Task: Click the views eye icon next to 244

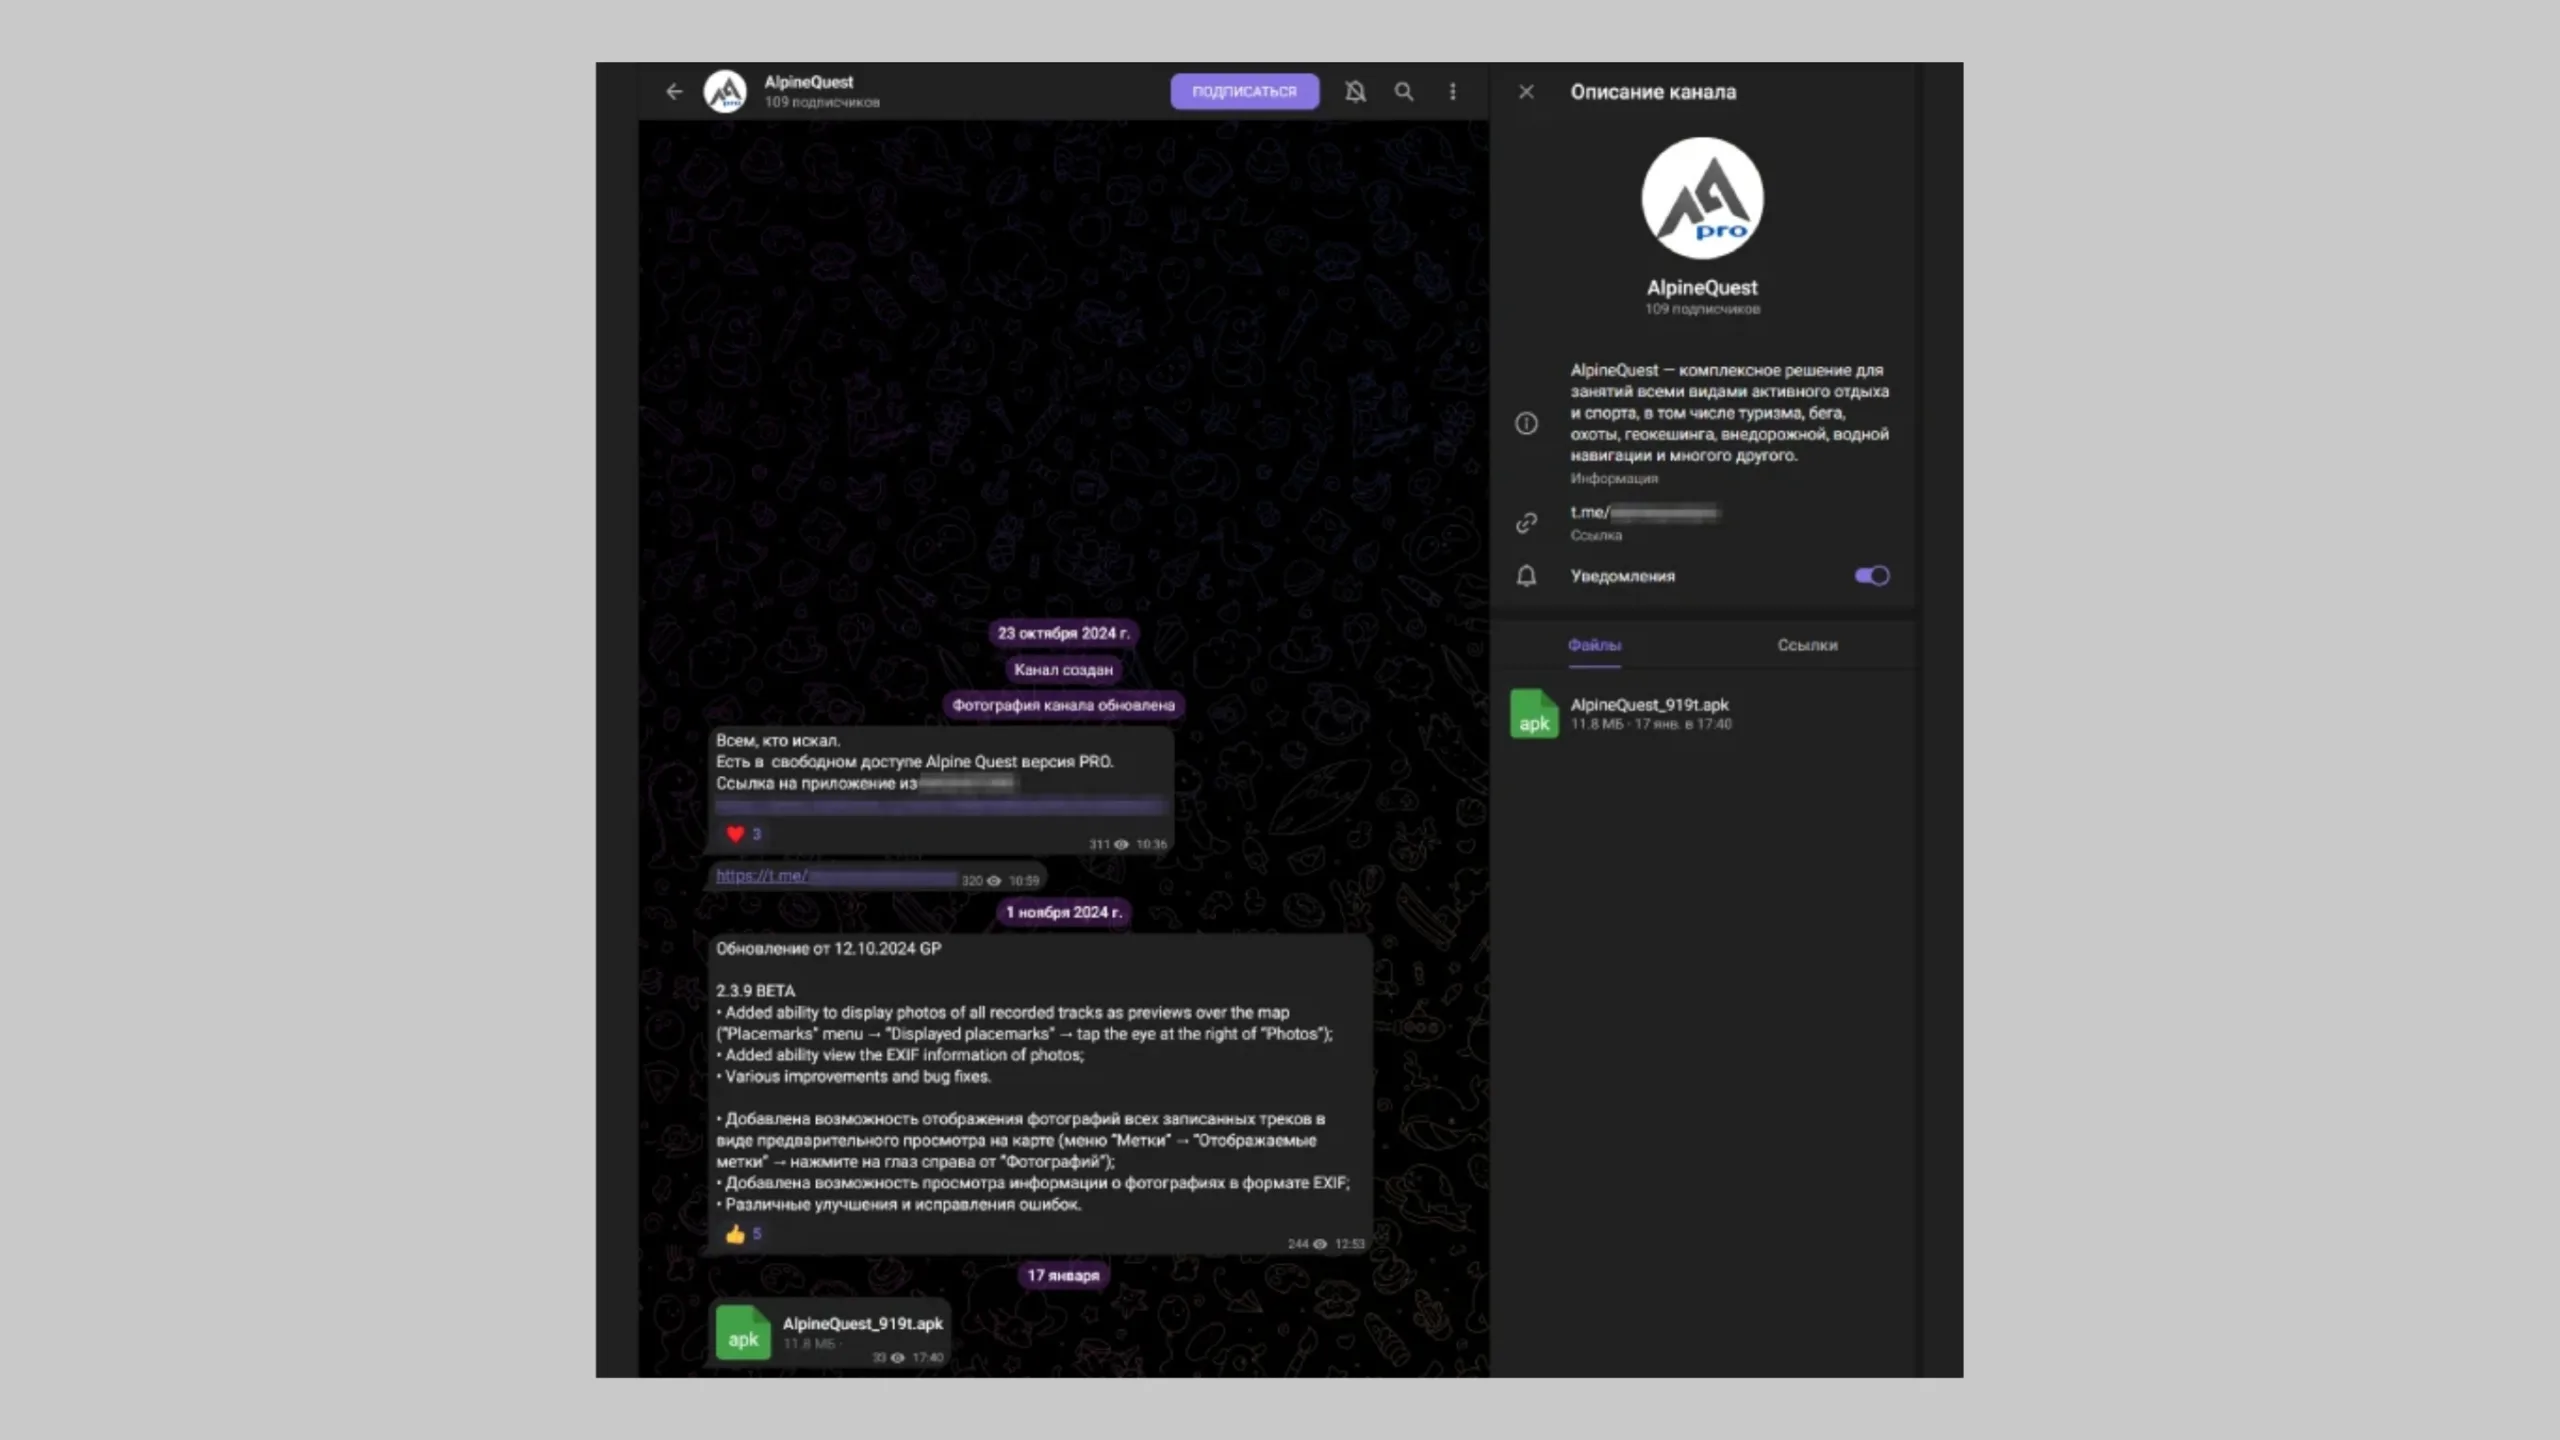Action: (1319, 1244)
